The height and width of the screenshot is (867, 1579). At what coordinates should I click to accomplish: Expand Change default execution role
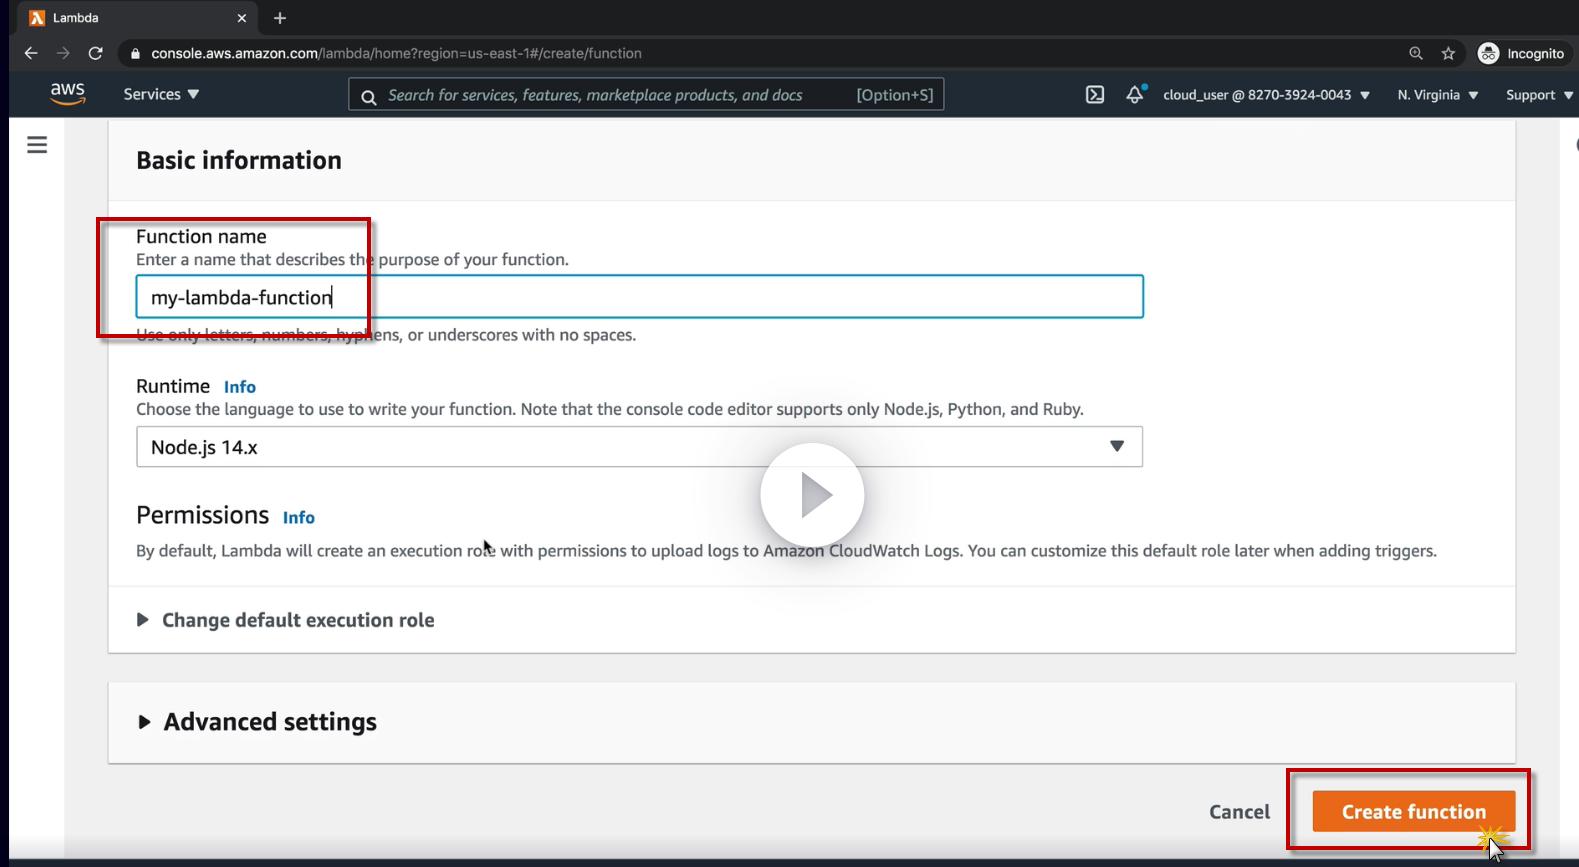[286, 620]
